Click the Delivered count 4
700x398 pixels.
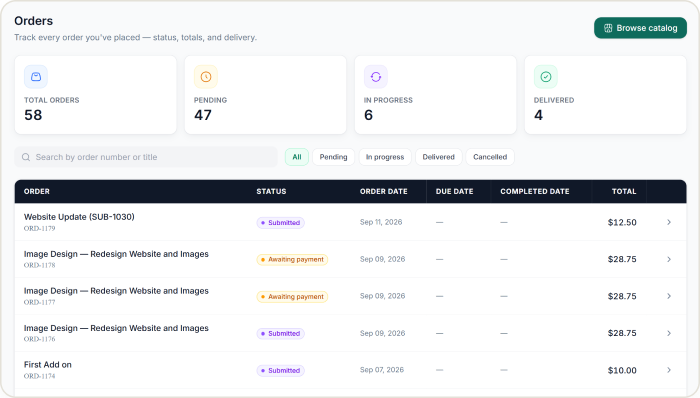click(x=538, y=115)
